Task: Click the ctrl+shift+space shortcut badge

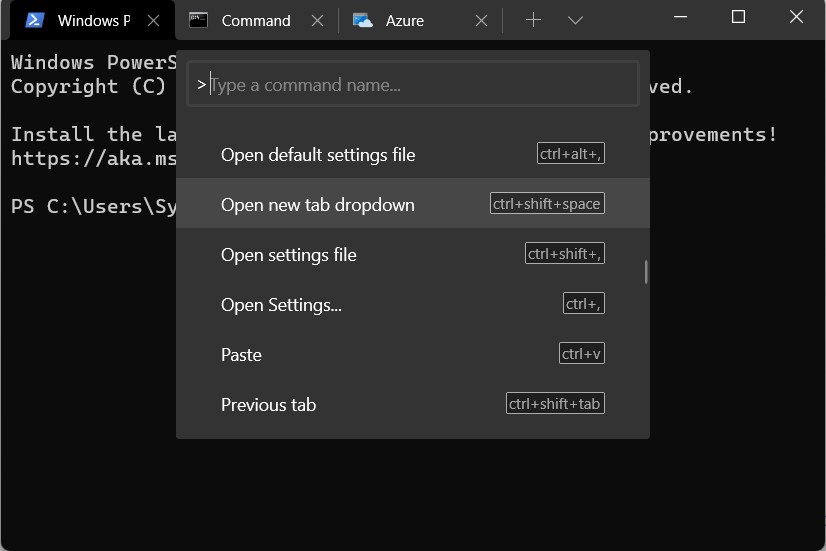Action: click(x=547, y=203)
